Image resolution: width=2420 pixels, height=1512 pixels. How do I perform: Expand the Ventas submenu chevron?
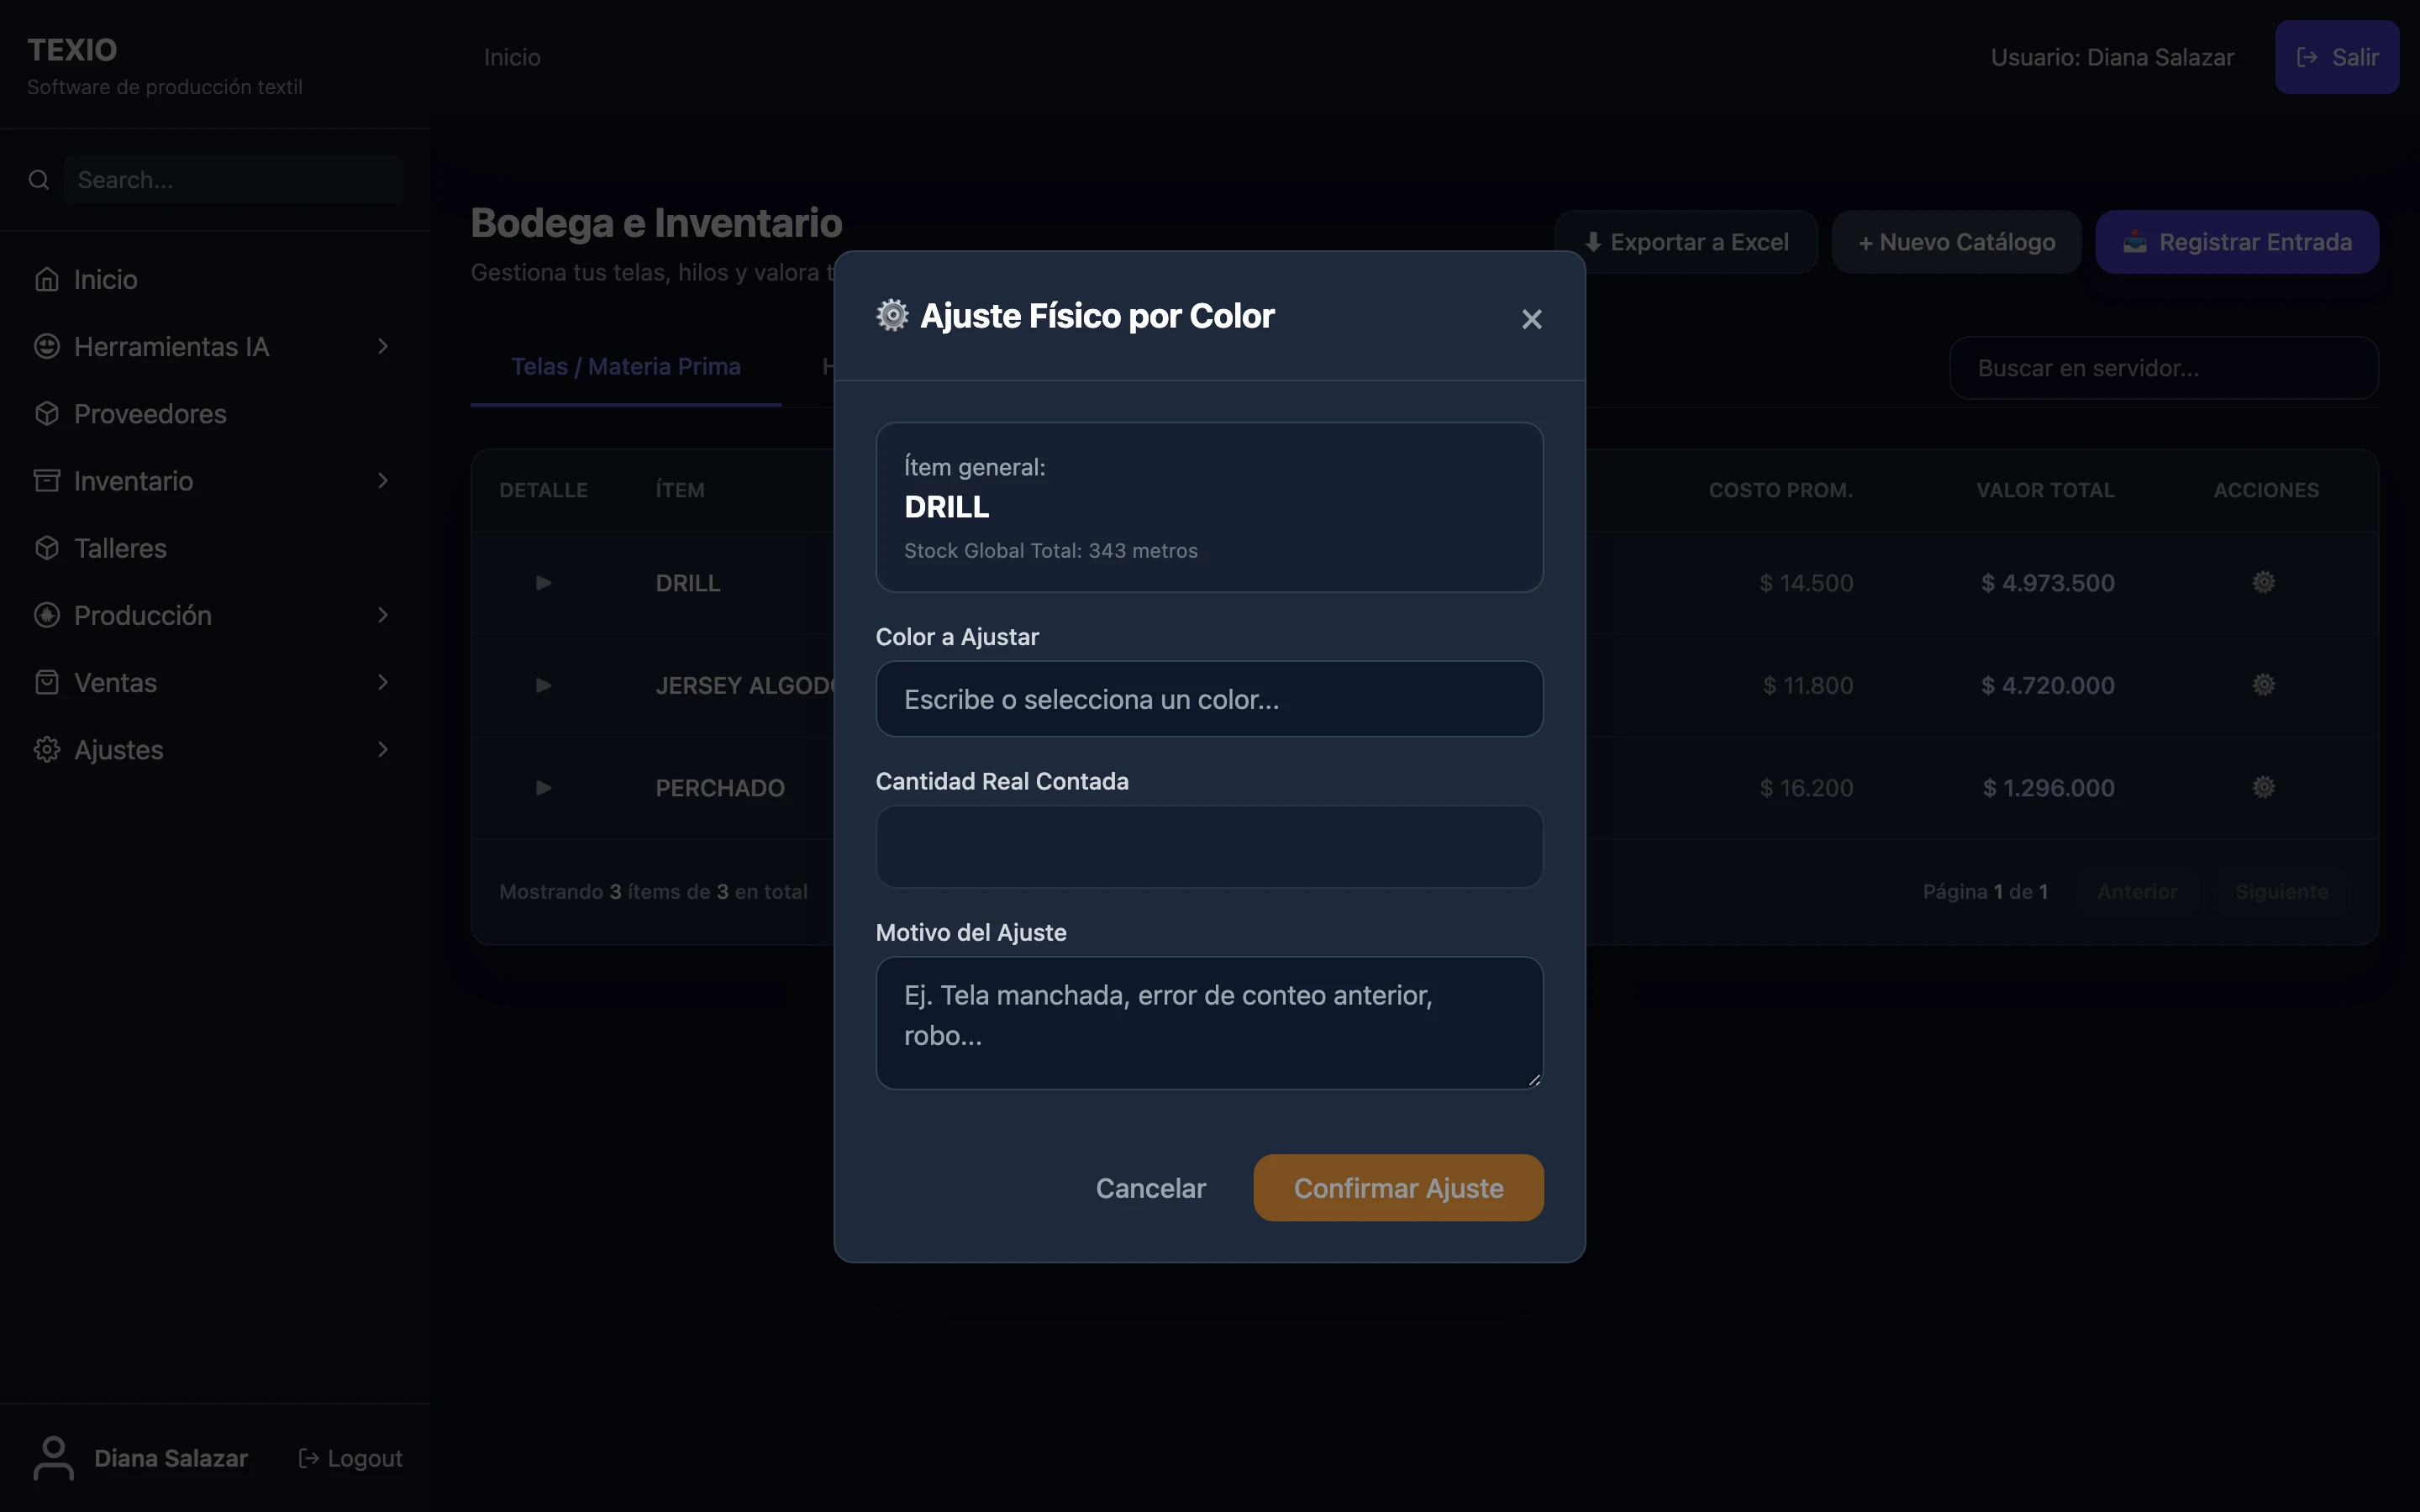click(383, 682)
